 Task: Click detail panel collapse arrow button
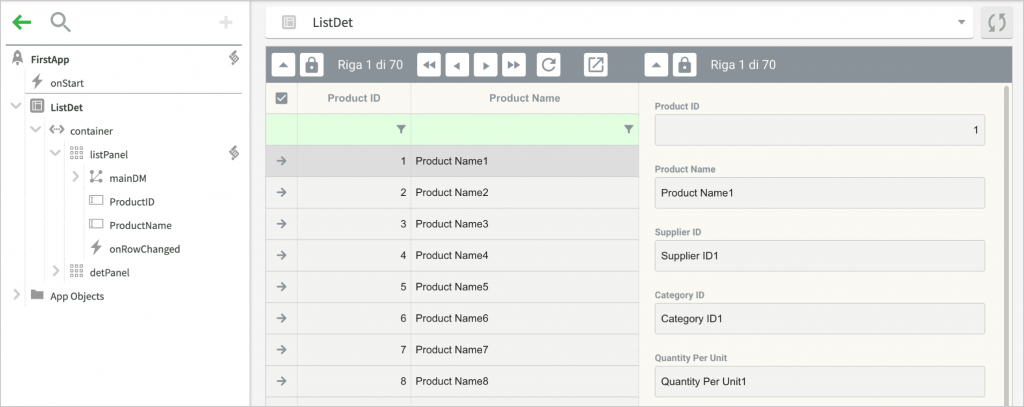point(656,65)
